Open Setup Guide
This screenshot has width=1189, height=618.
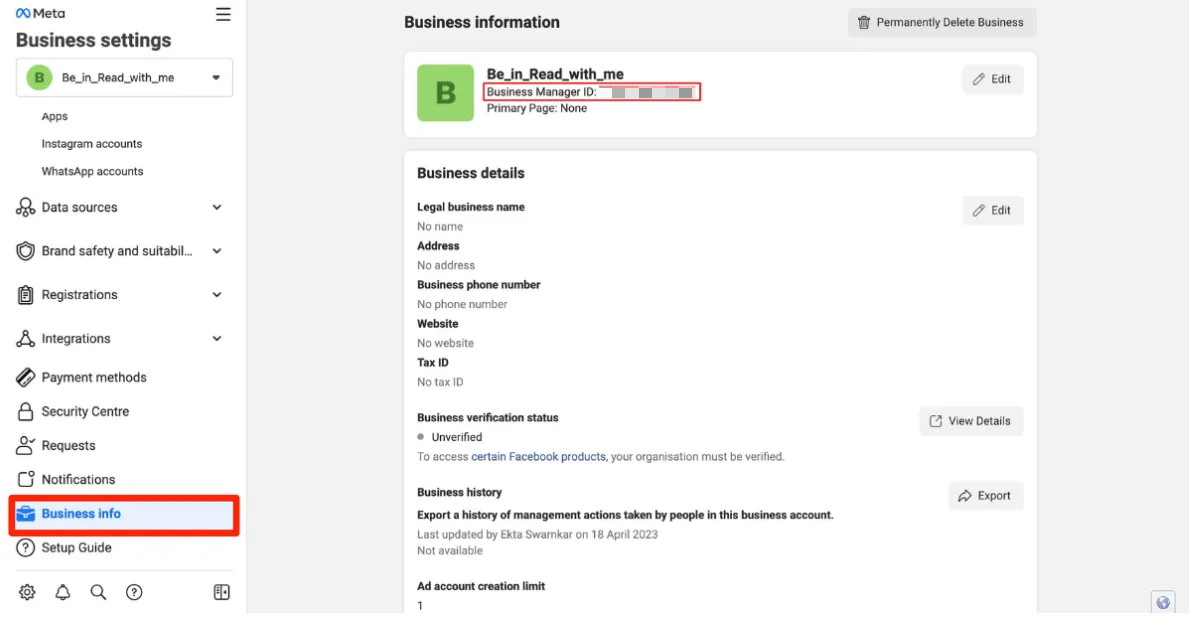pyautogui.click(x=77, y=547)
